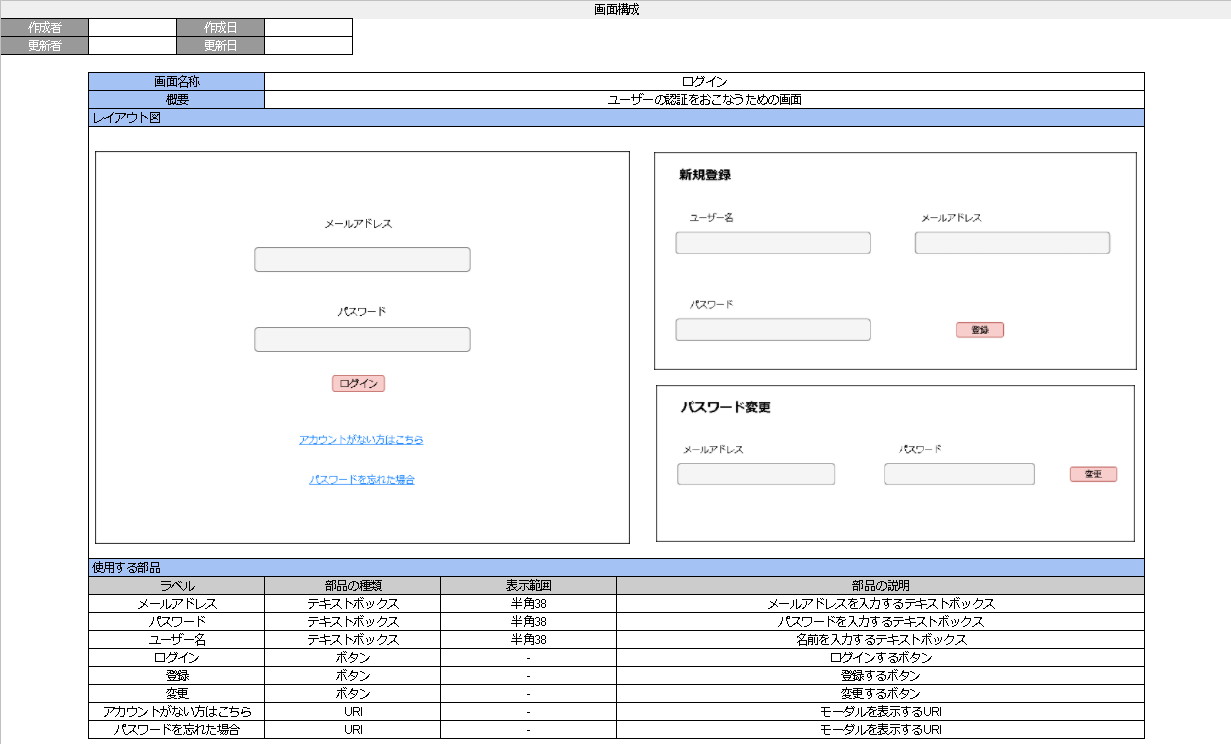Click the メールアドレス field in 新規登録

pos(1012,243)
